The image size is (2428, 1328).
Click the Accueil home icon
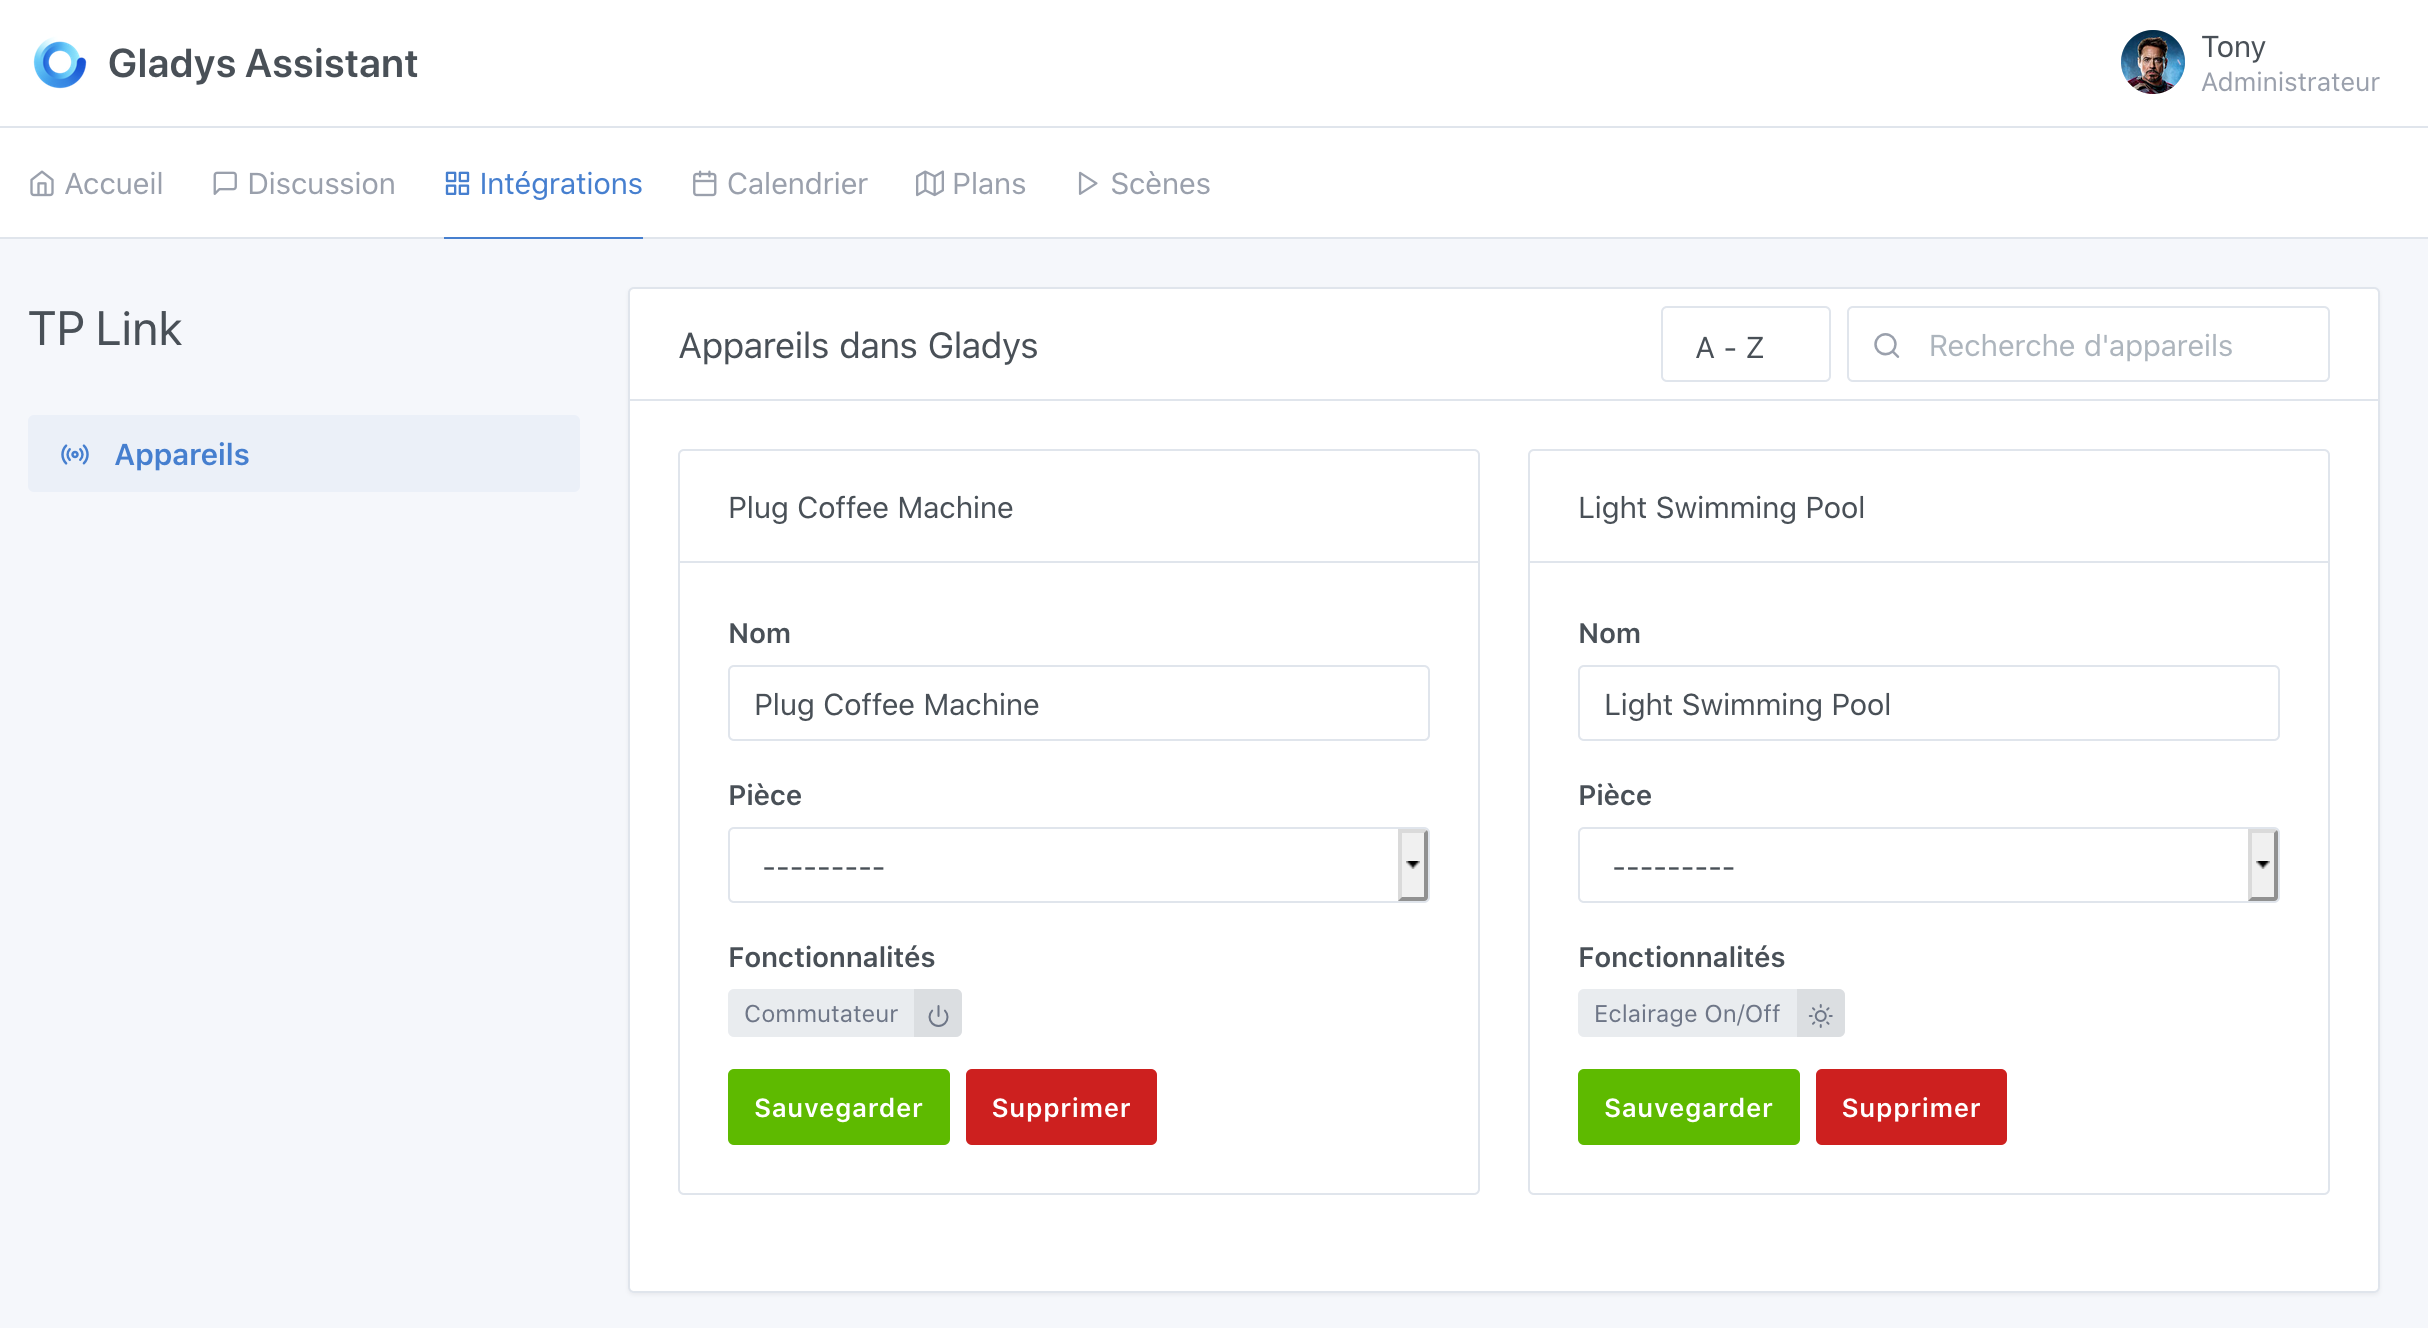pos(42,184)
